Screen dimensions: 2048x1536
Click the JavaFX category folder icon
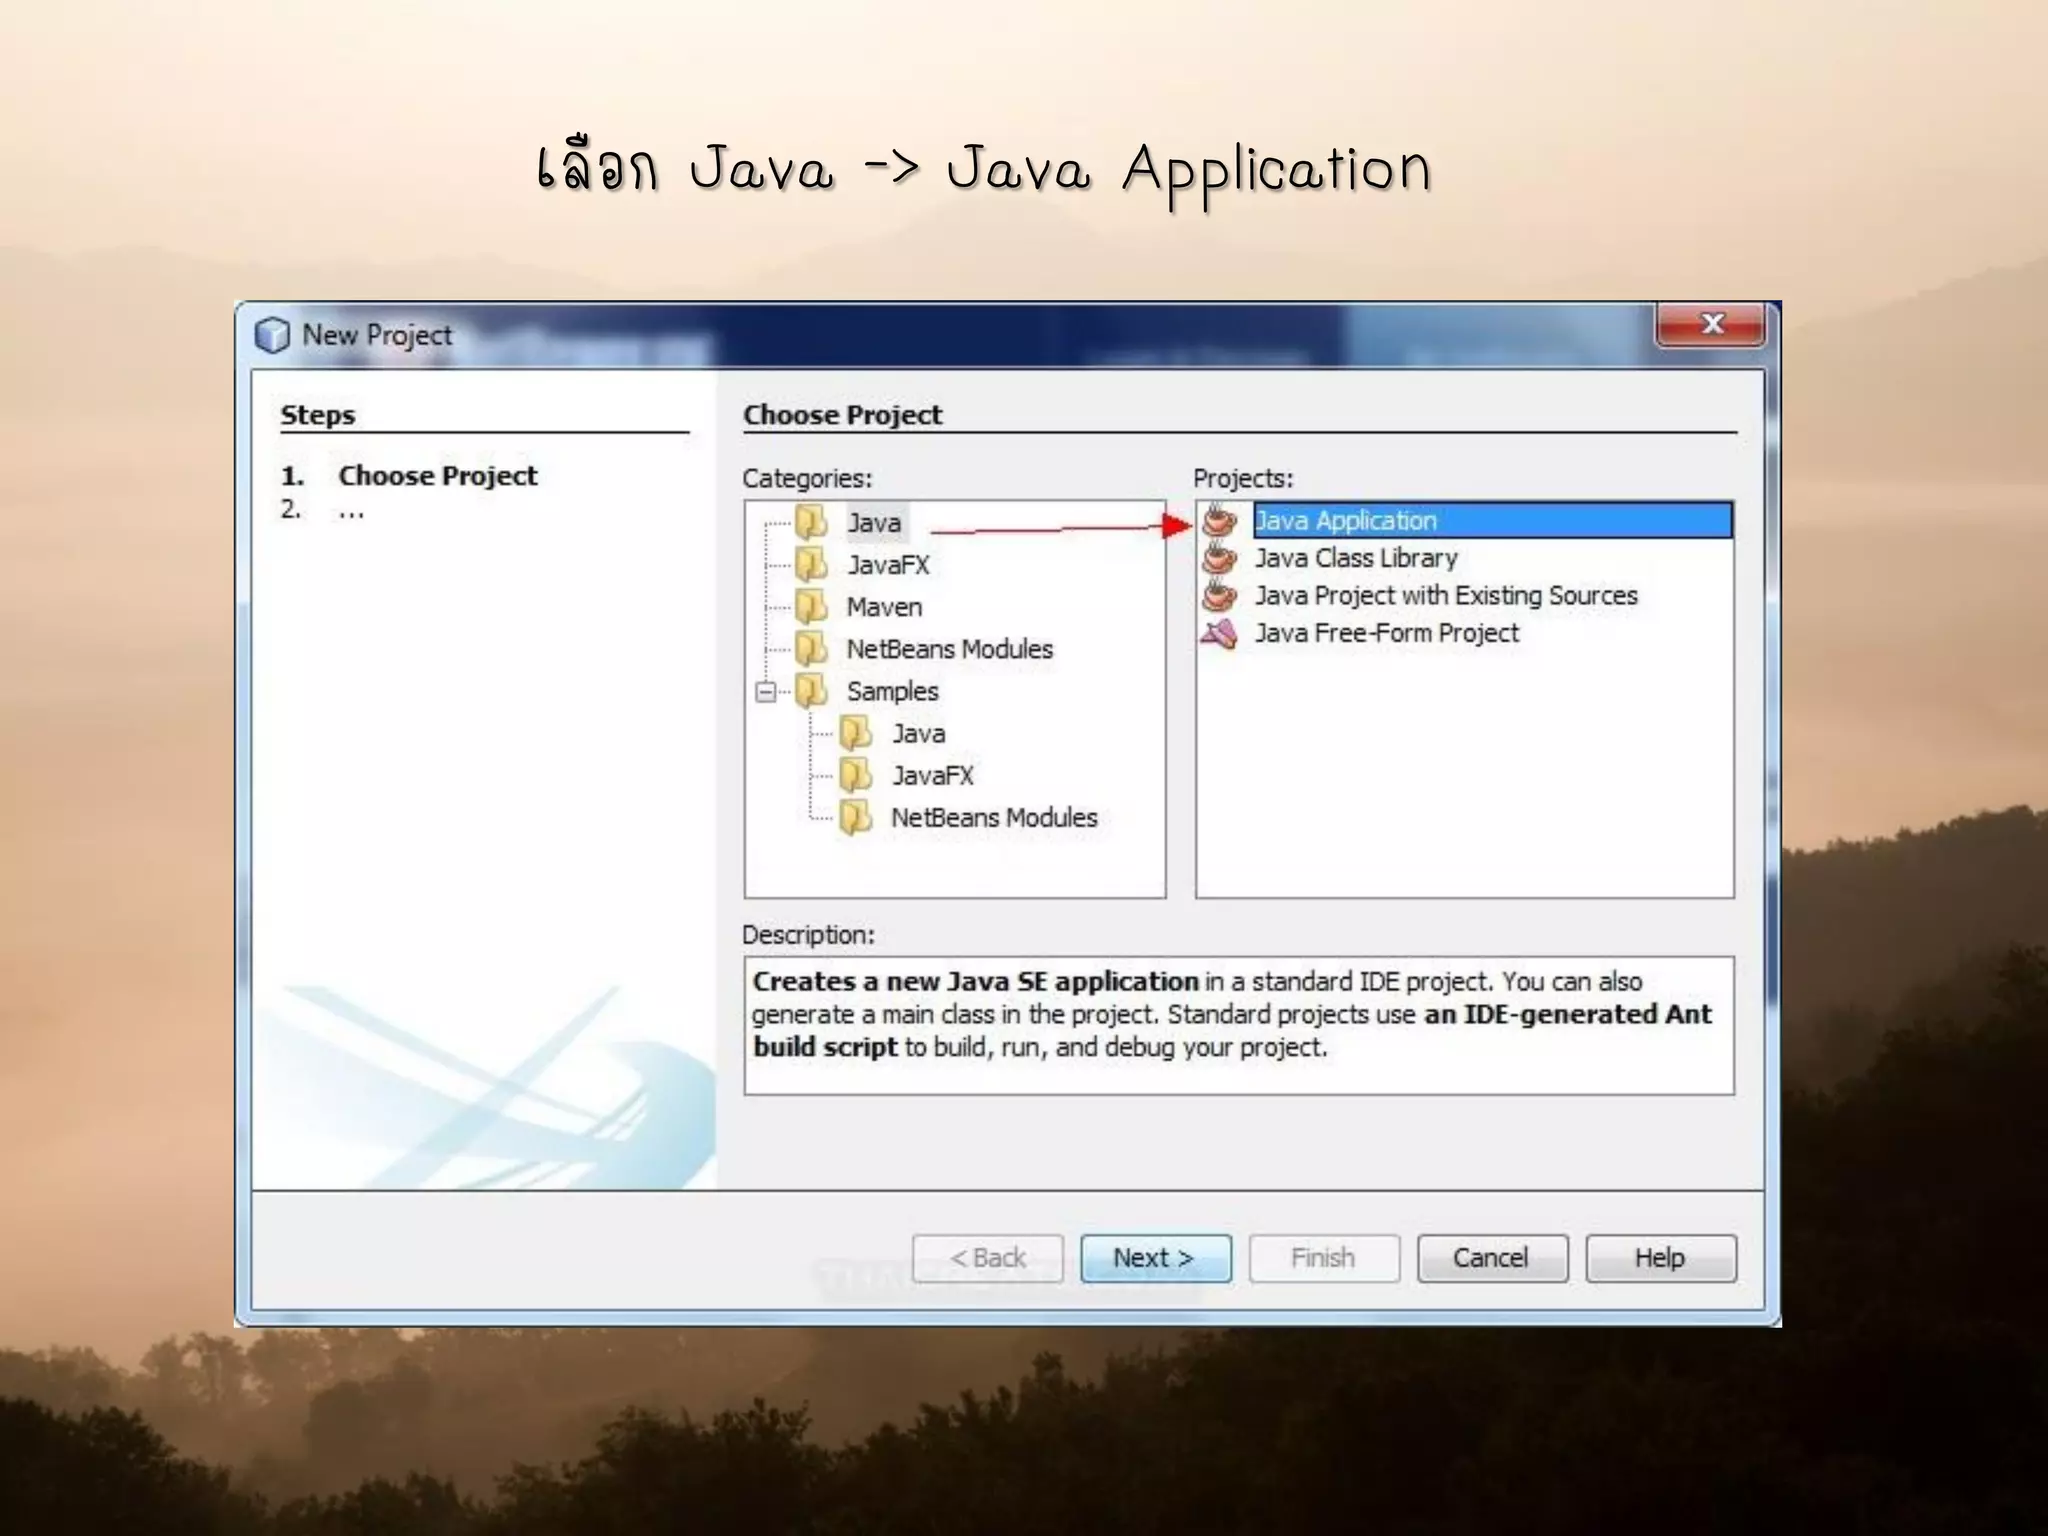pos(811,564)
